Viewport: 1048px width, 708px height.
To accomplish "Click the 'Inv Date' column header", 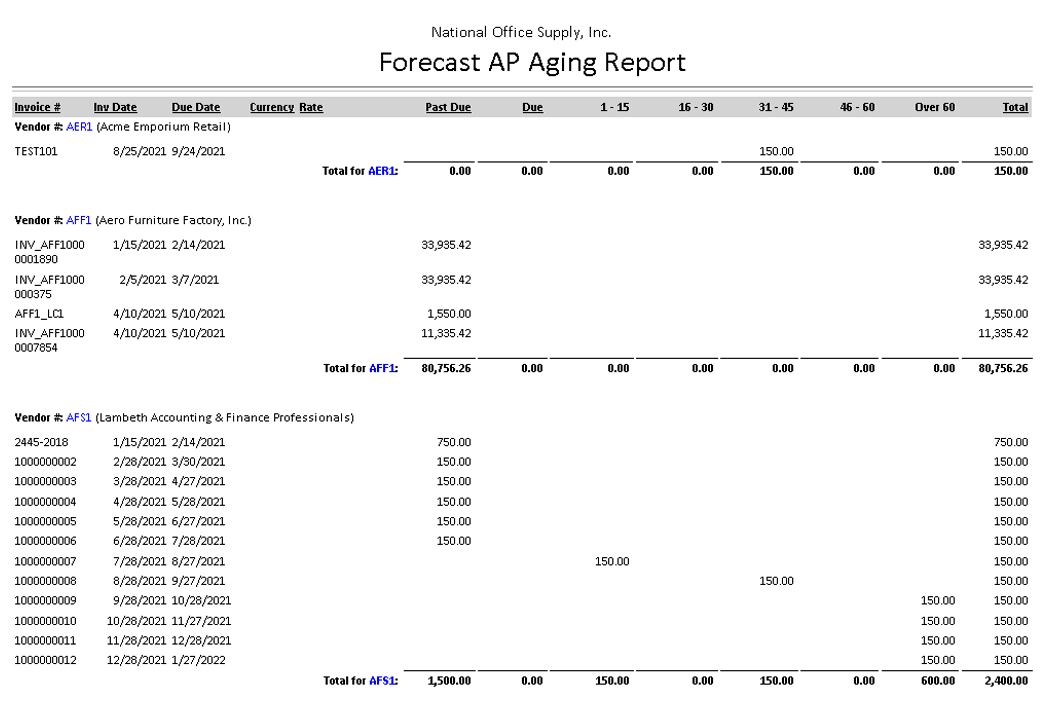I will coord(115,107).
